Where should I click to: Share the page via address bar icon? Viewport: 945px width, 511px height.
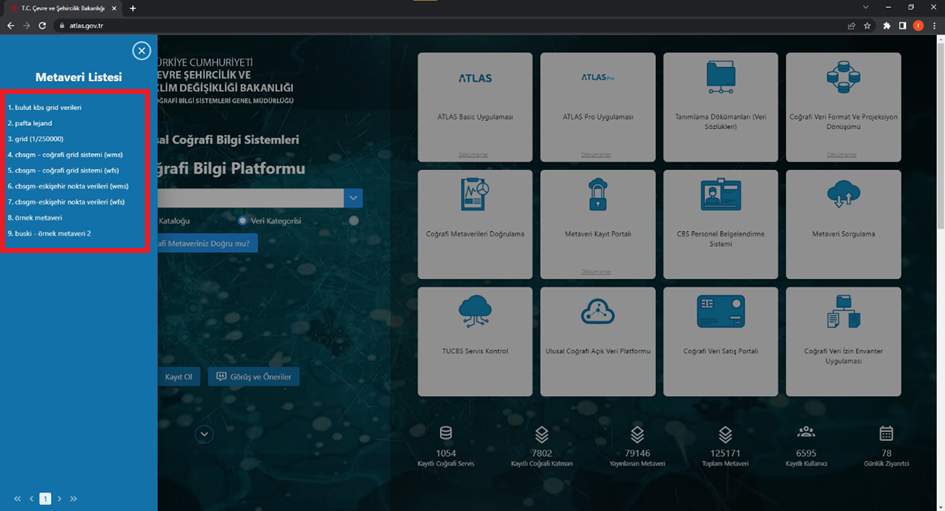pyautogui.click(x=851, y=26)
